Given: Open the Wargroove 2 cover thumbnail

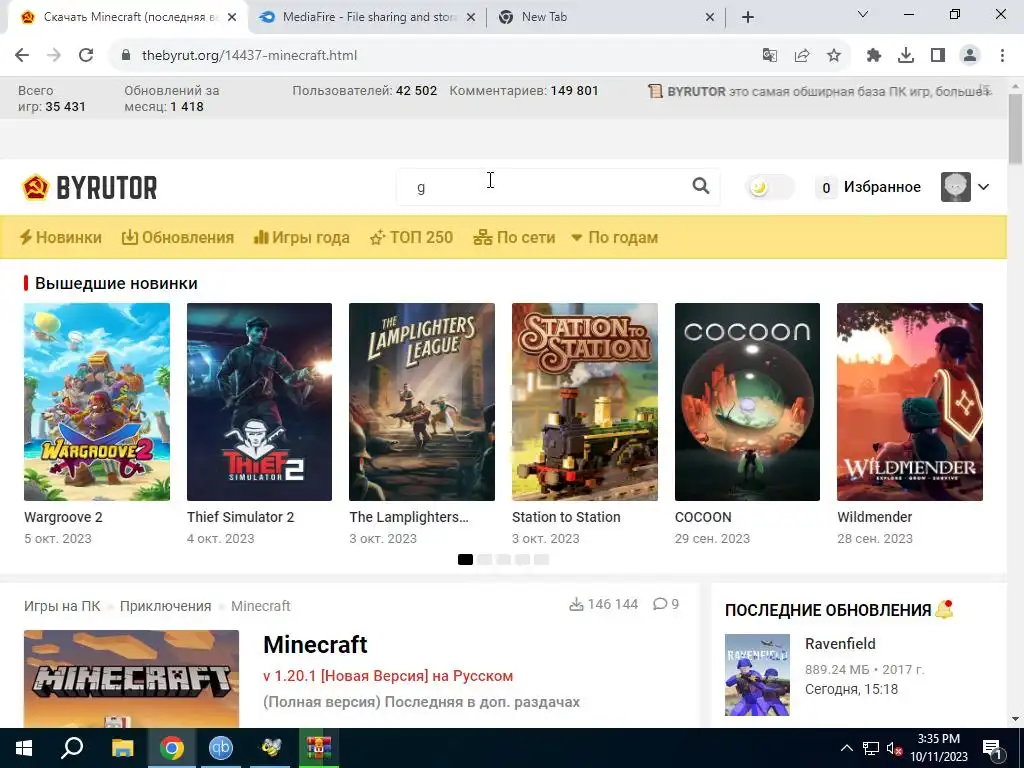Looking at the screenshot, I should 97,402.
